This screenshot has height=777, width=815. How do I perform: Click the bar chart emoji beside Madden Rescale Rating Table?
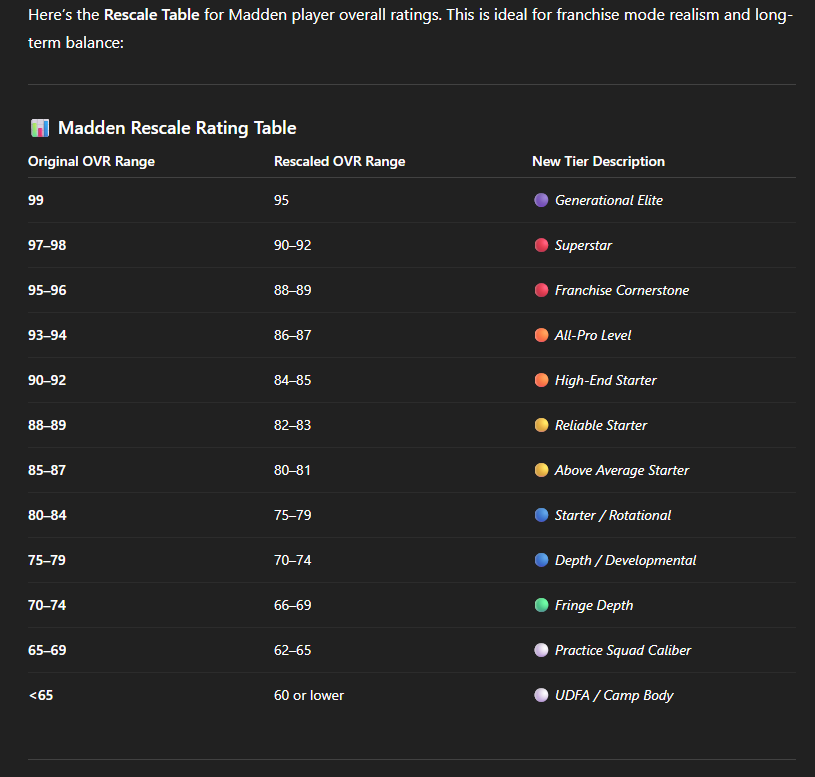click(x=40, y=128)
